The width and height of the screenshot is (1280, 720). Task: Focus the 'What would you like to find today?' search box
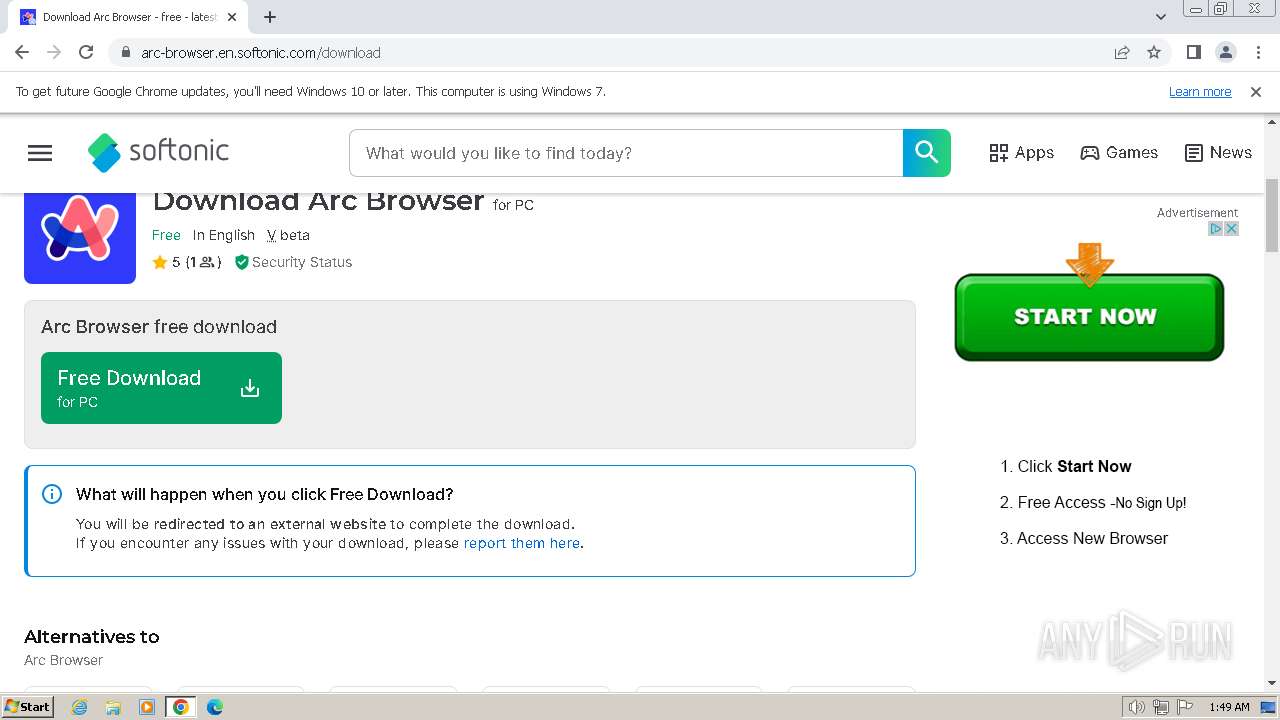[626, 153]
